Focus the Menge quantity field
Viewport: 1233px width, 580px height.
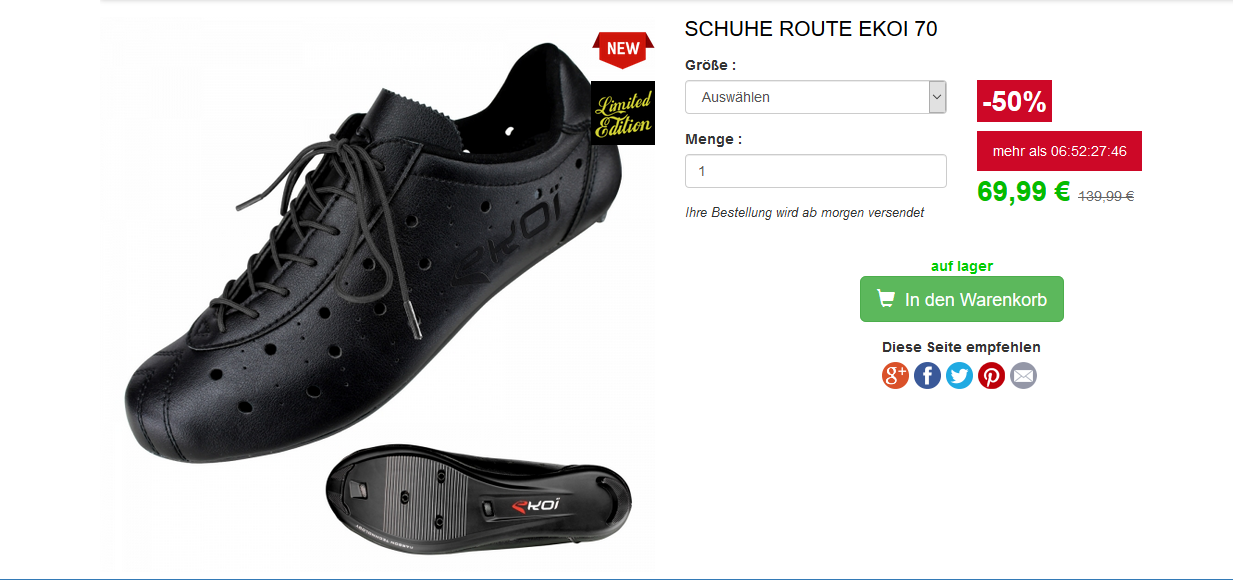[816, 171]
